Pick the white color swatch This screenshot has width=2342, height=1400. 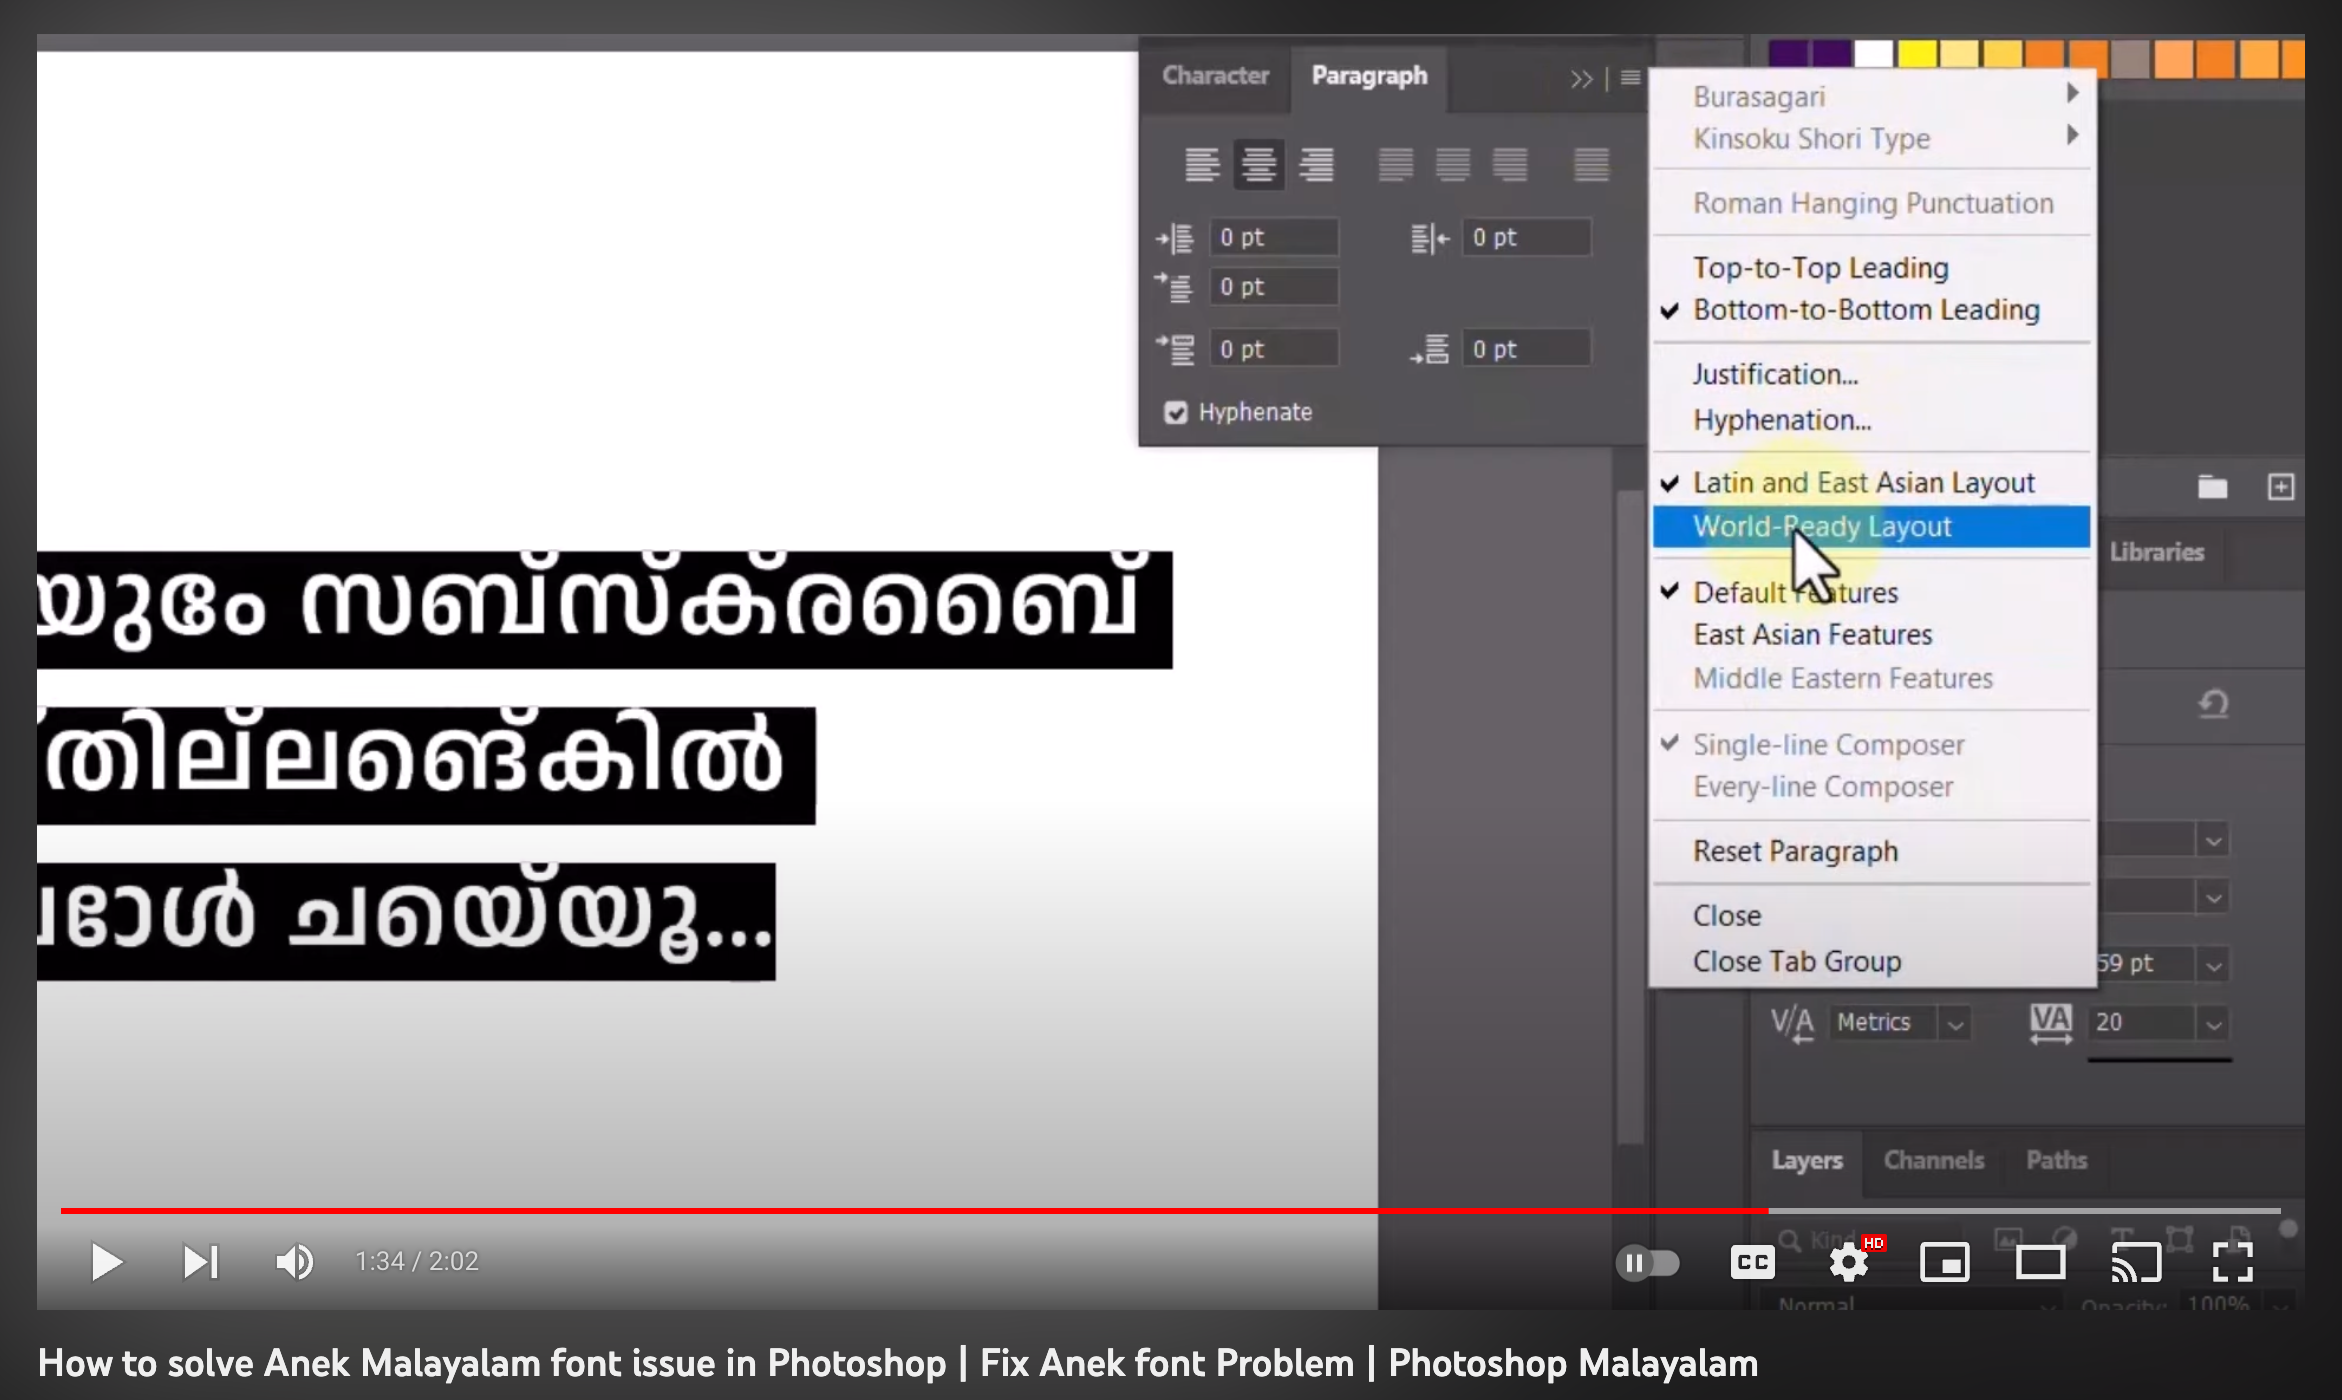(1874, 54)
